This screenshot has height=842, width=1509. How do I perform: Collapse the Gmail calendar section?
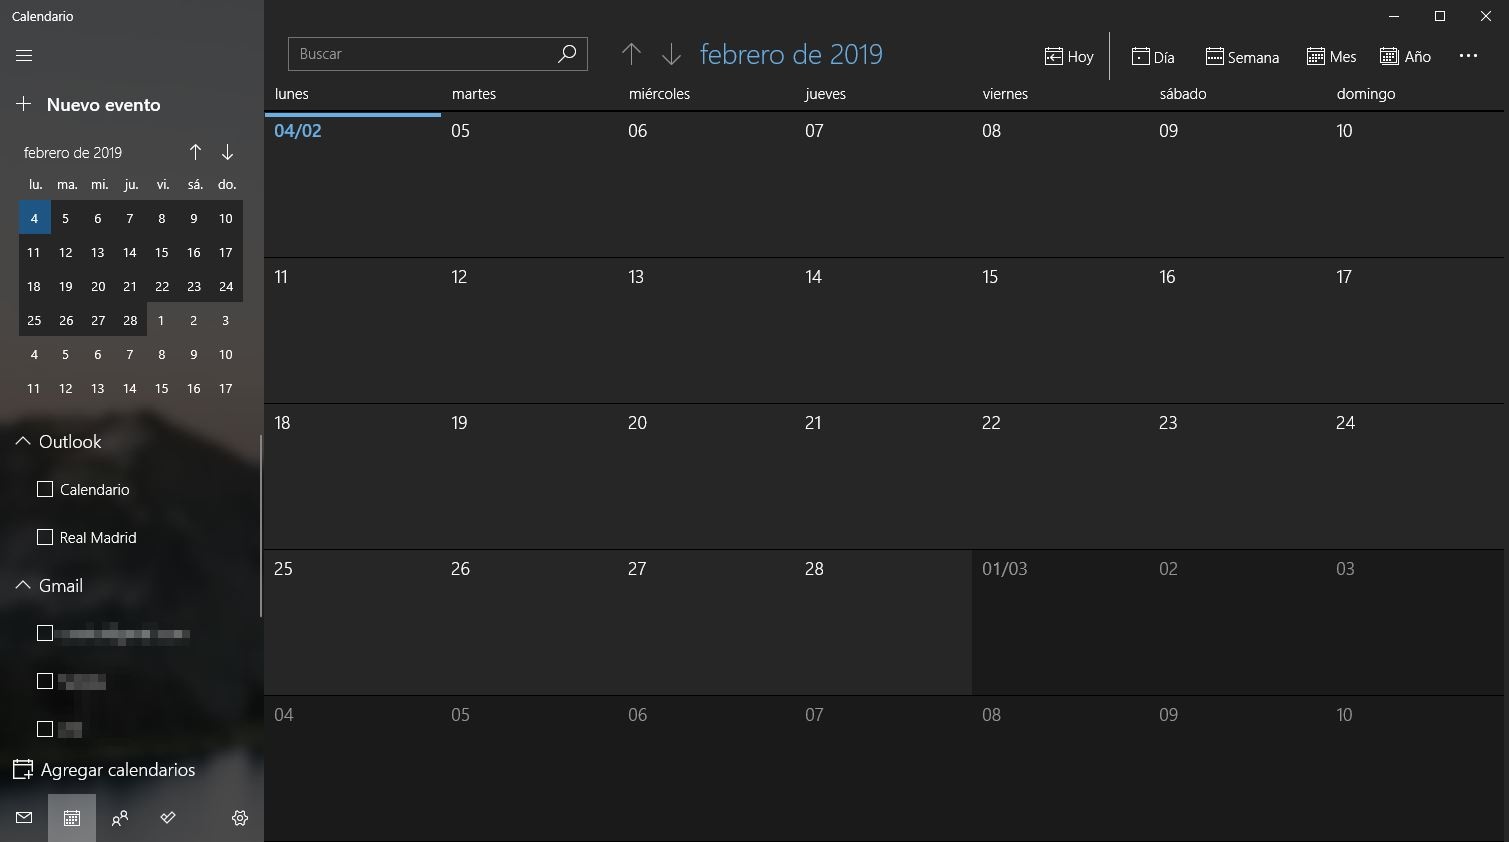pos(23,585)
